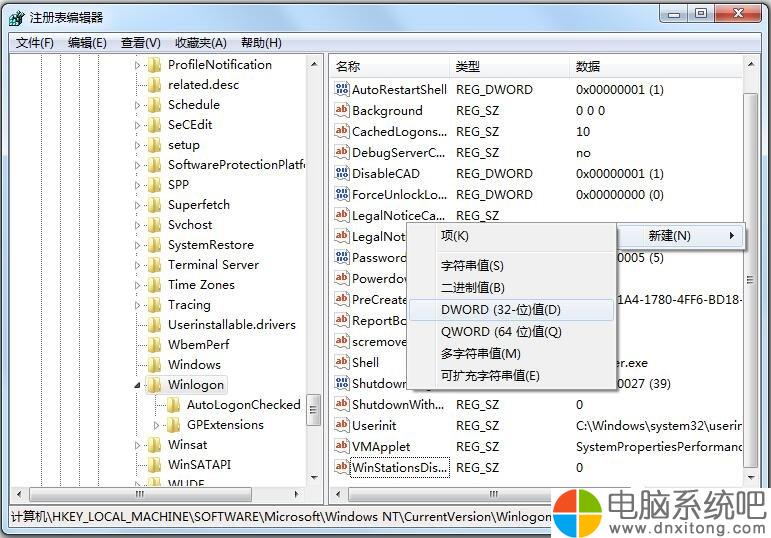Select the related.desc tree item

pos(203,85)
